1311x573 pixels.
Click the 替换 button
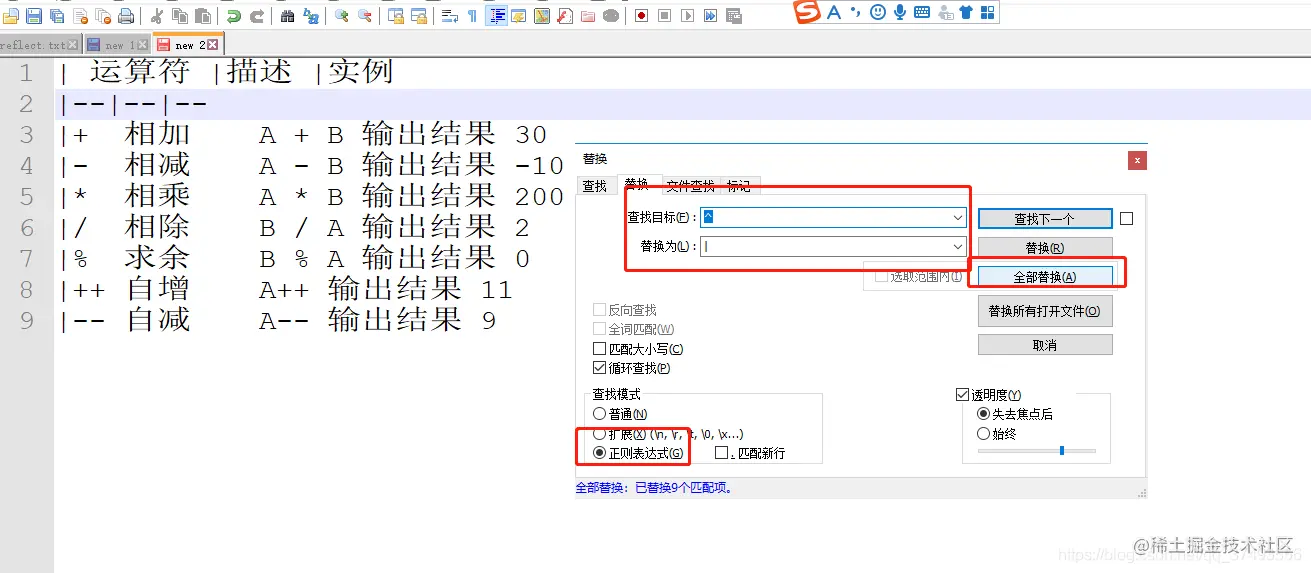pyautogui.click(x=1044, y=247)
